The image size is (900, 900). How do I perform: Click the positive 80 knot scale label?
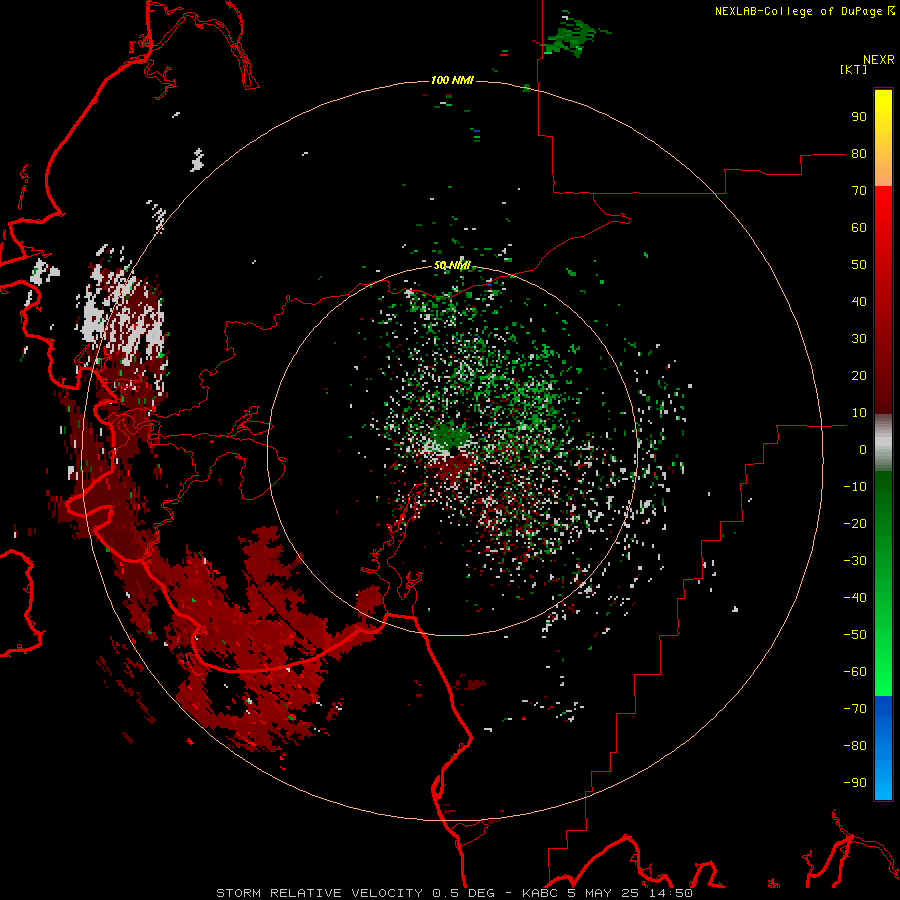point(859,154)
